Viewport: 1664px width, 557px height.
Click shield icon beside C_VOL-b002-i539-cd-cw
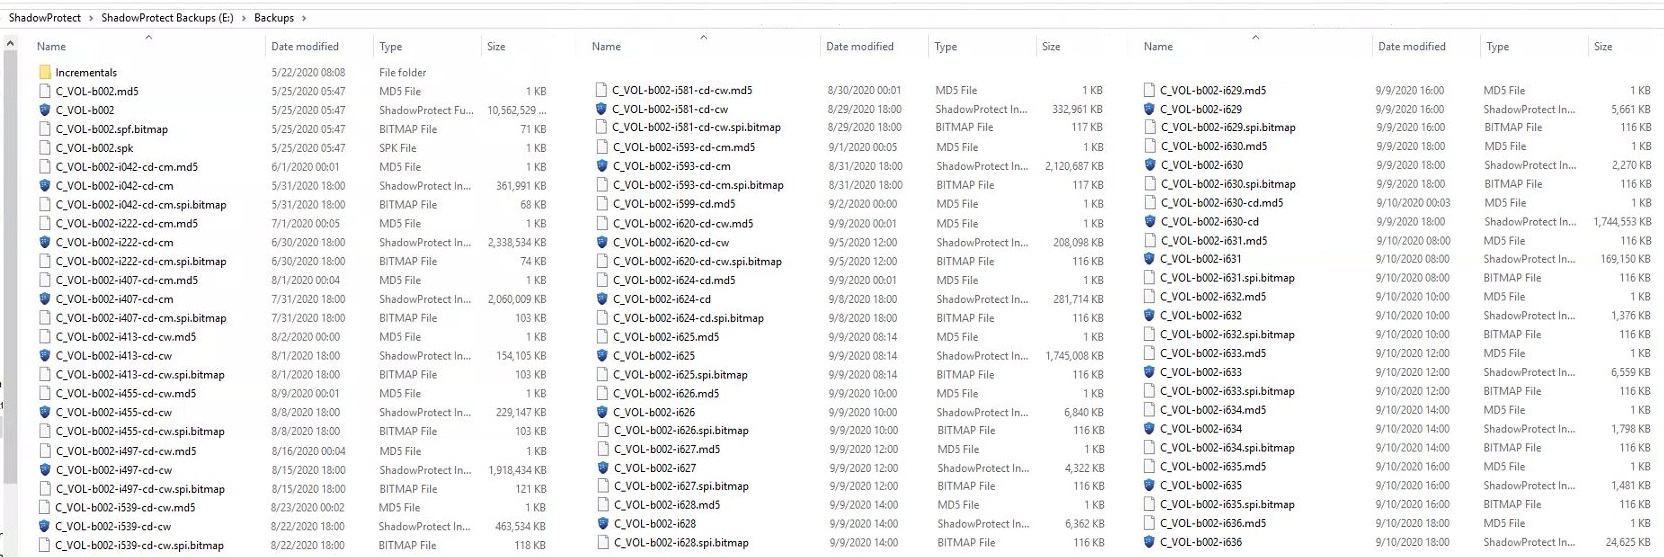tap(45, 526)
